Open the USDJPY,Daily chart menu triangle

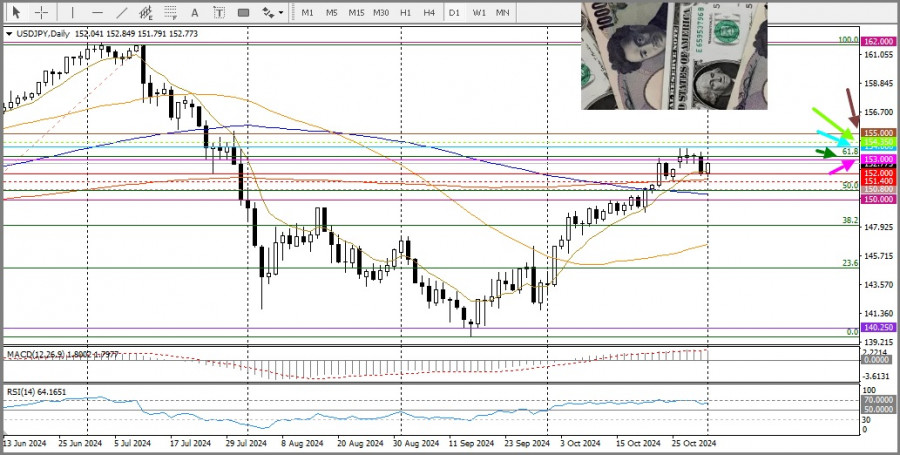(9, 34)
